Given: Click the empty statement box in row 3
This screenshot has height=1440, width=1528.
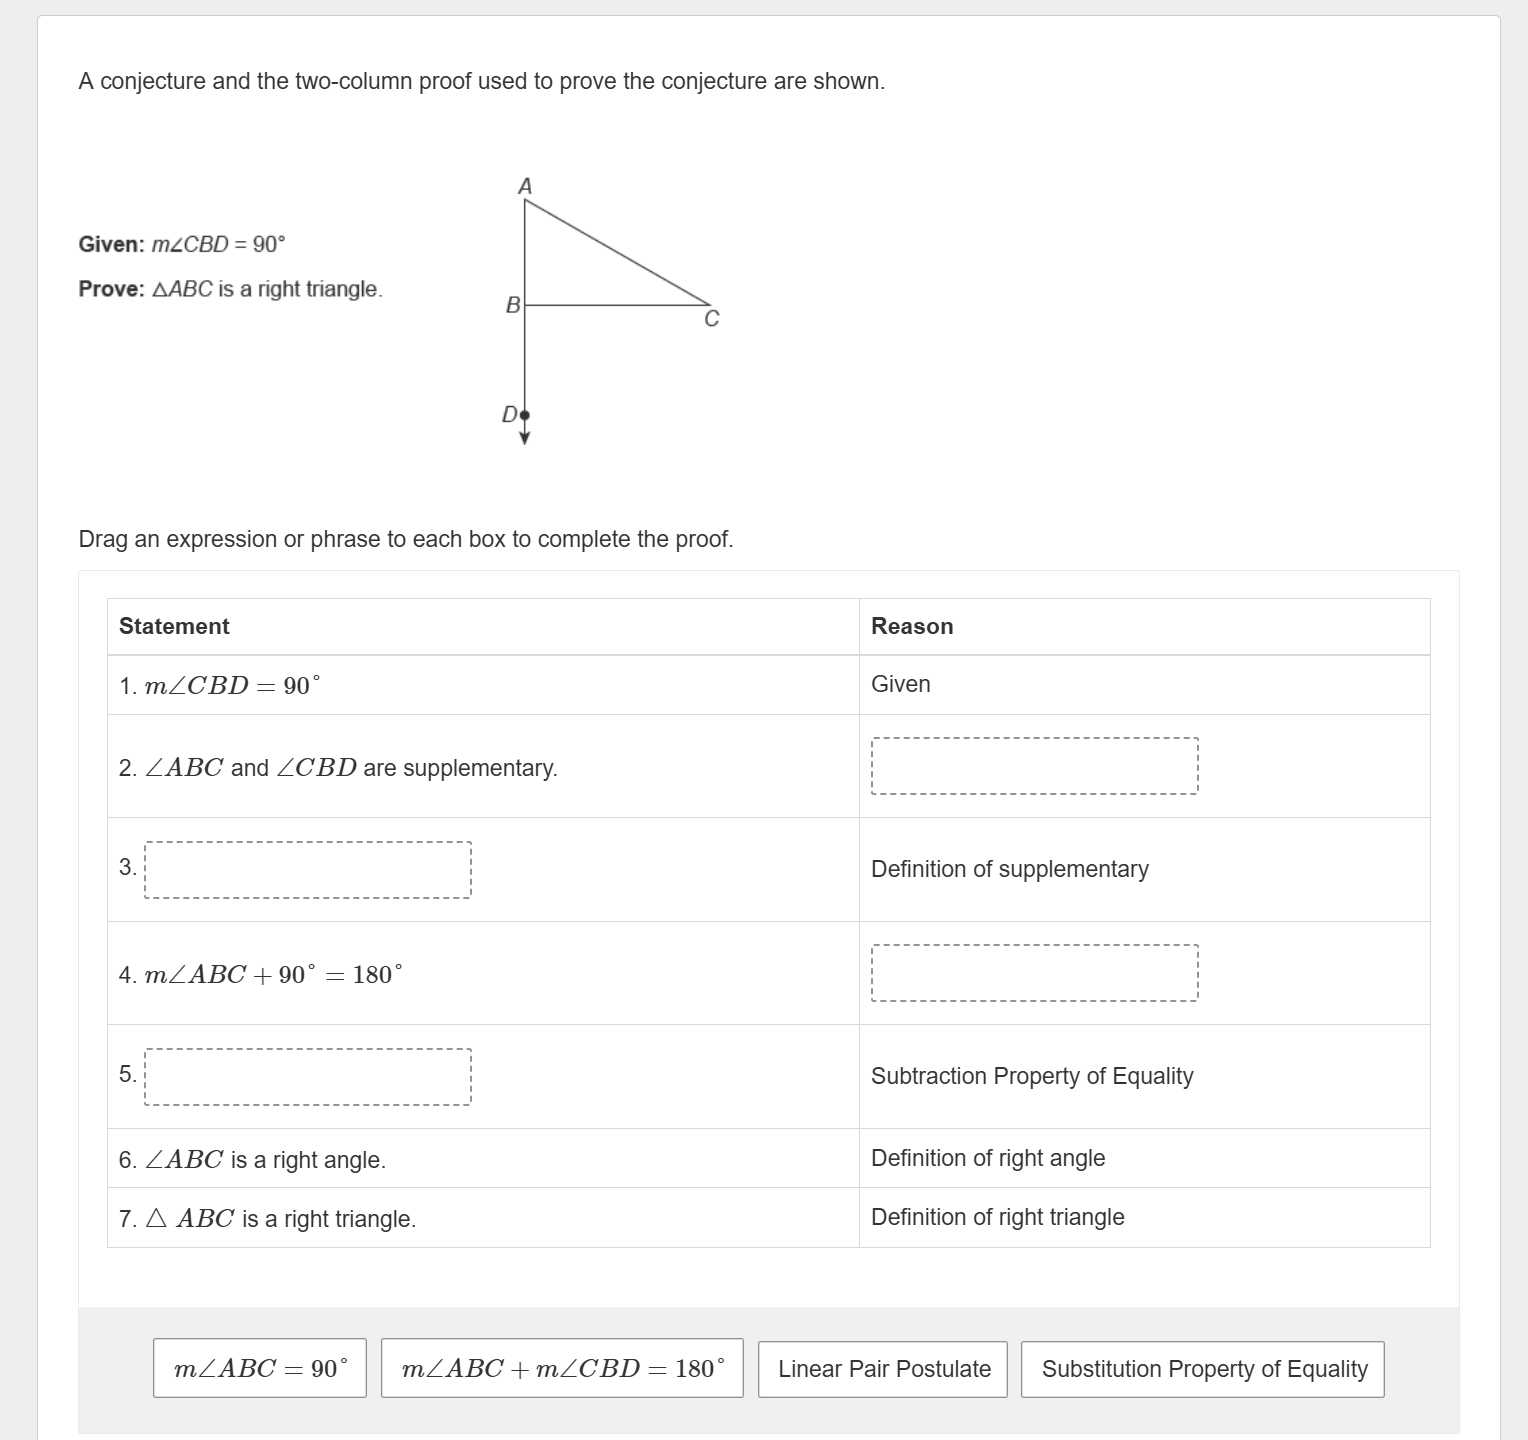Looking at the screenshot, I should 306,870.
